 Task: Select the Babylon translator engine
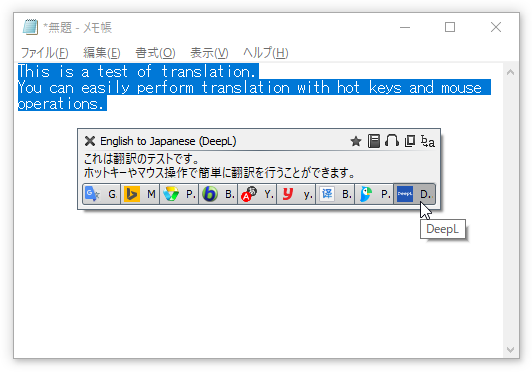pos(218,194)
